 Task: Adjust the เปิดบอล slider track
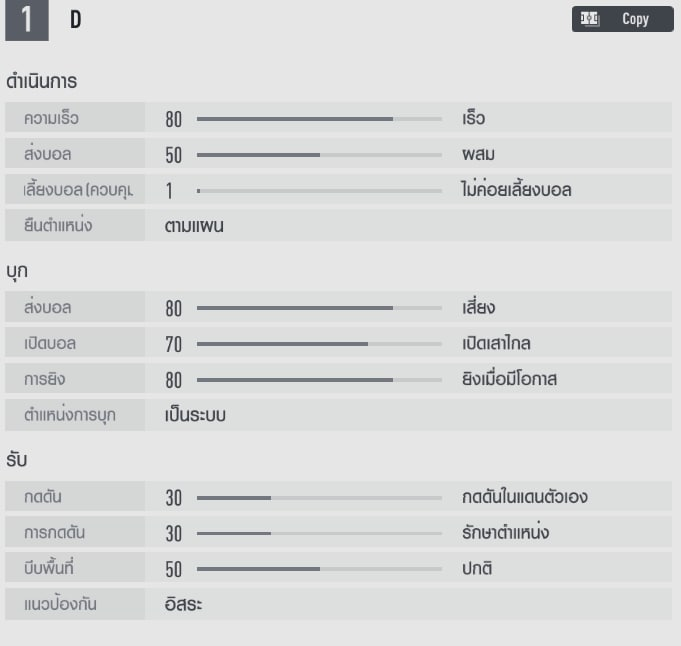click(319, 344)
